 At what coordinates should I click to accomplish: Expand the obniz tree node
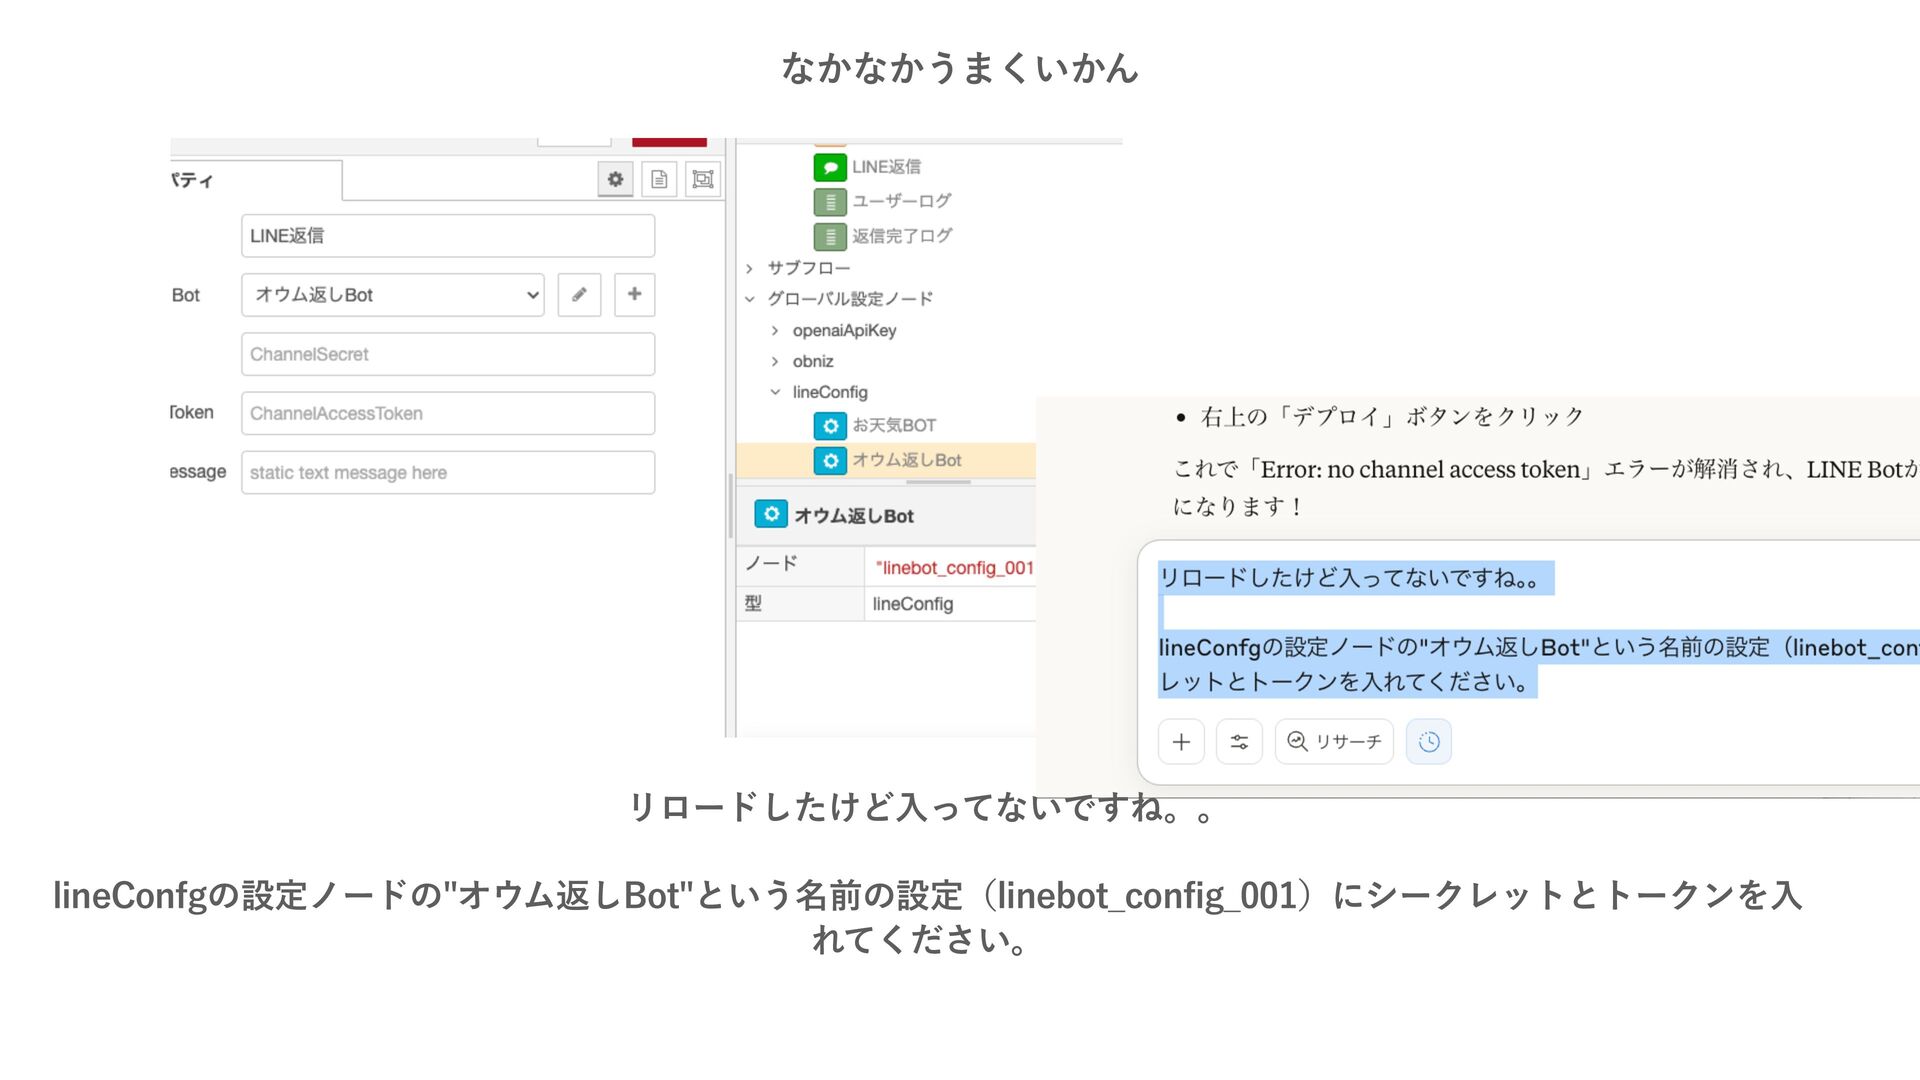(775, 362)
